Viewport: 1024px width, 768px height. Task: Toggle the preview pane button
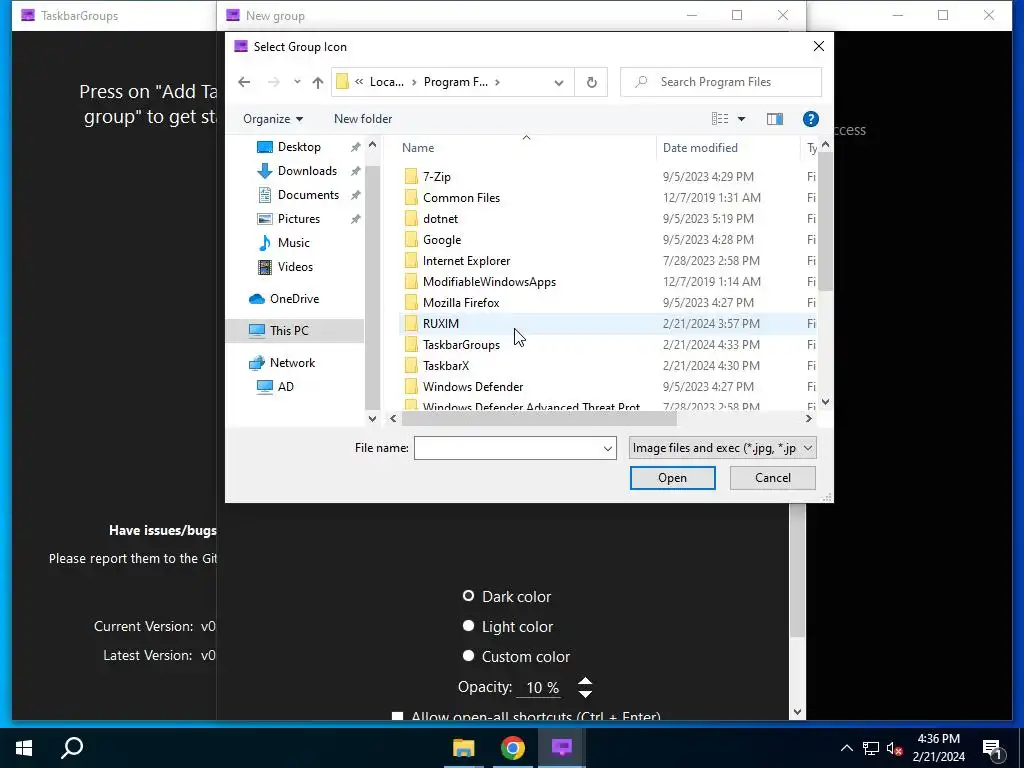(775, 119)
